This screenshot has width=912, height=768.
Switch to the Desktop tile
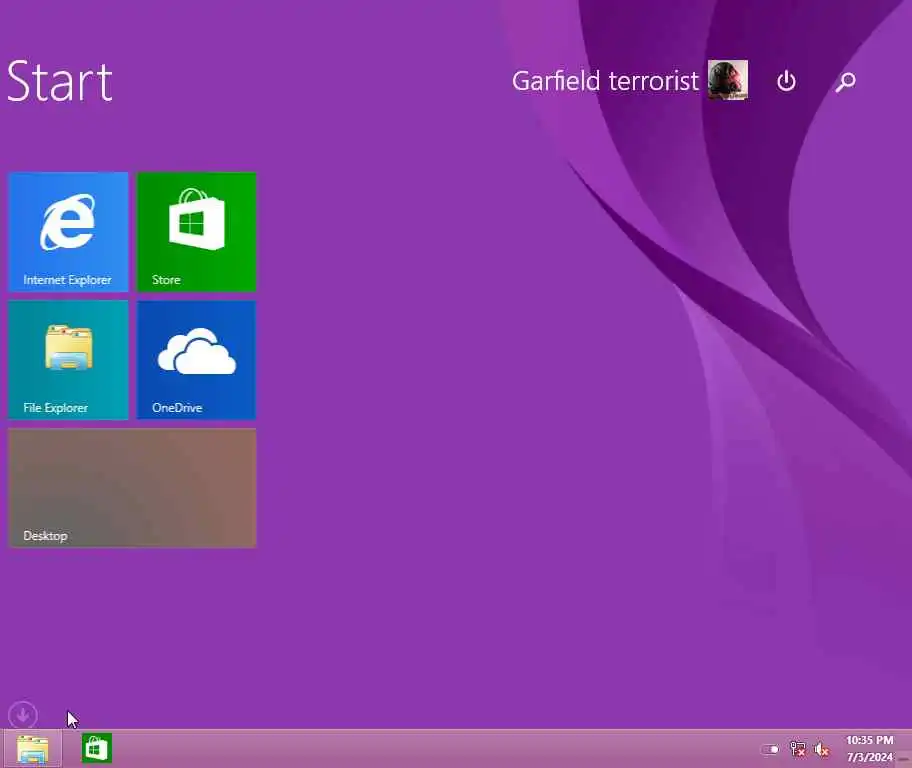tap(132, 488)
